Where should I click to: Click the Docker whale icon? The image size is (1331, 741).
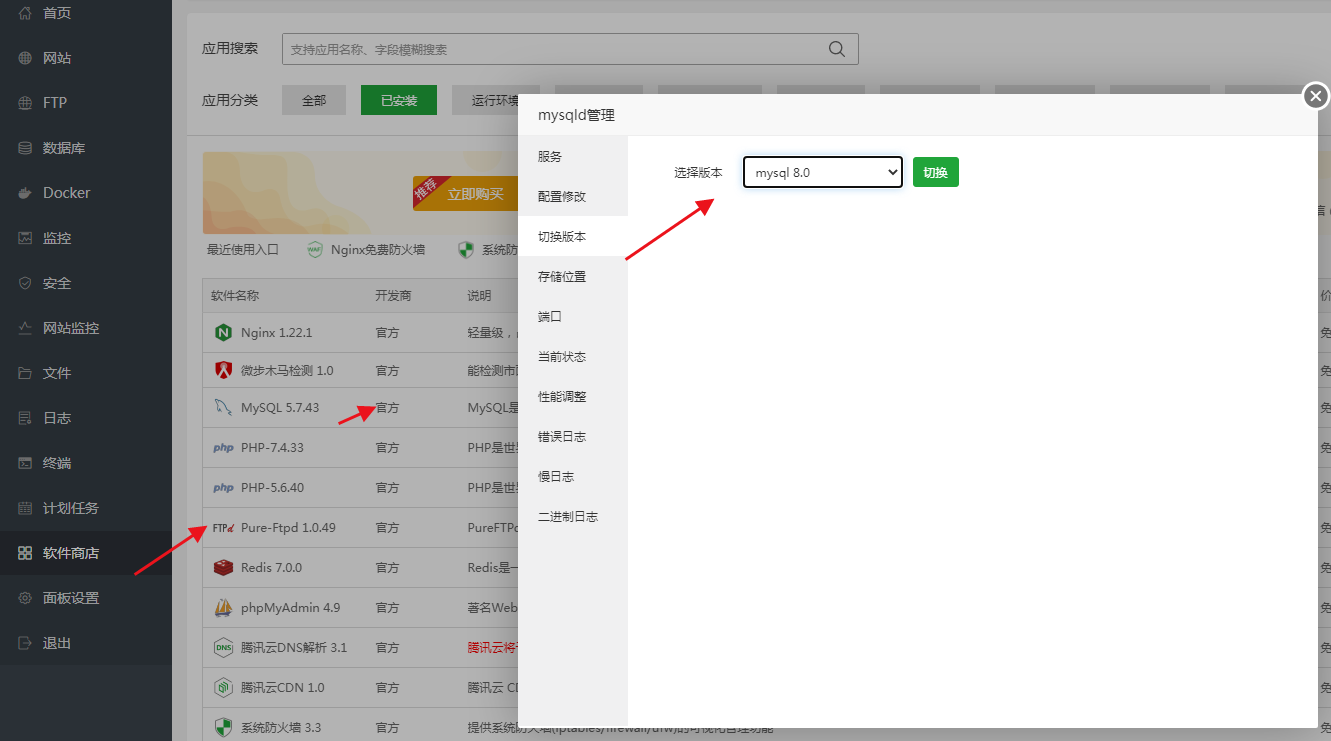coord(25,193)
